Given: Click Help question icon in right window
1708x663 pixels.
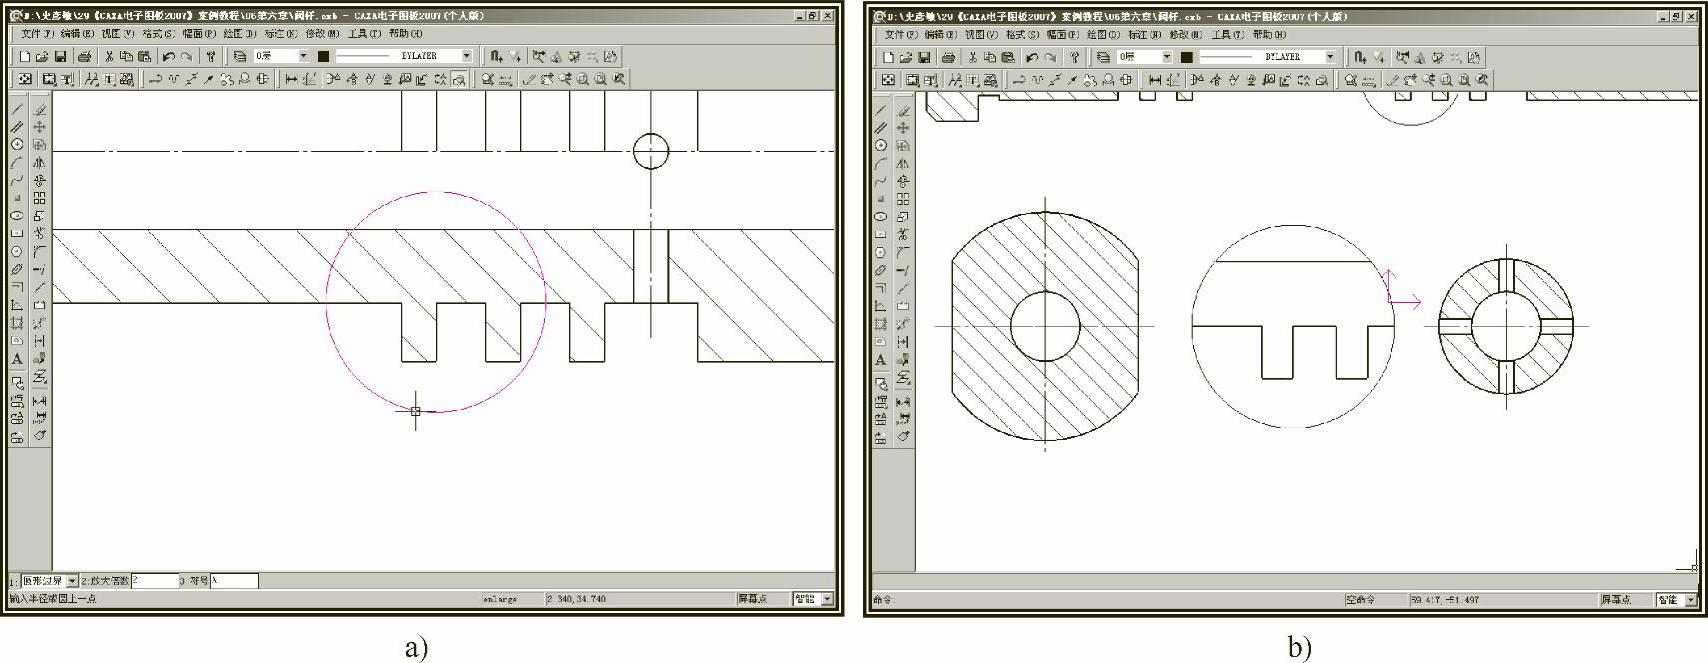Looking at the screenshot, I should click(x=1074, y=57).
